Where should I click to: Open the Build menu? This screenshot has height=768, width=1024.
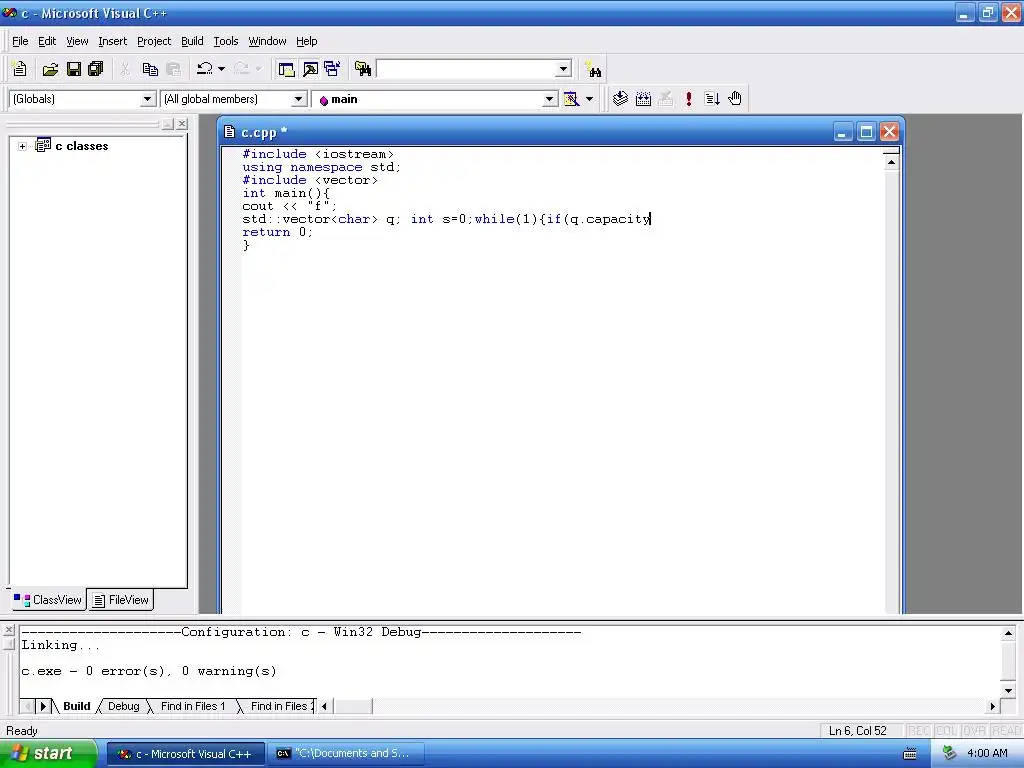tap(192, 41)
